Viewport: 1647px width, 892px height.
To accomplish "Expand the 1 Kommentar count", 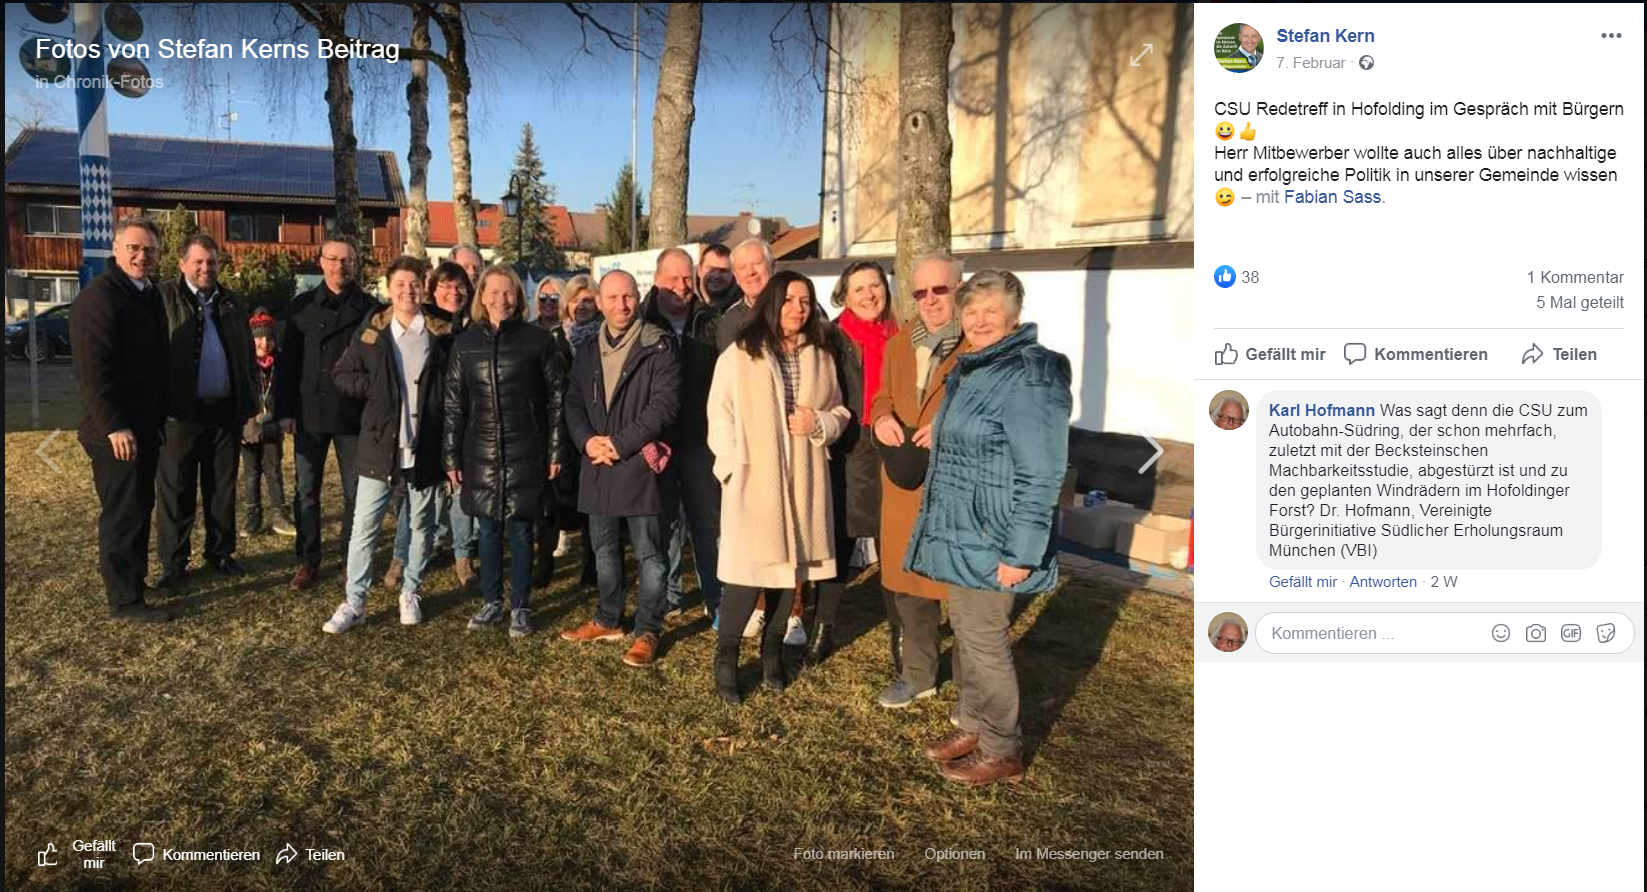I will click(x=1575, y=277).
